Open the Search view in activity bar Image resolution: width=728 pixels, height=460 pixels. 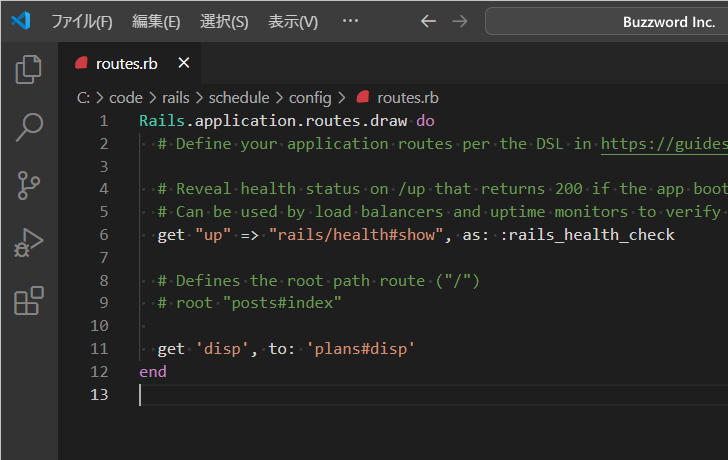tap(29, 127)
